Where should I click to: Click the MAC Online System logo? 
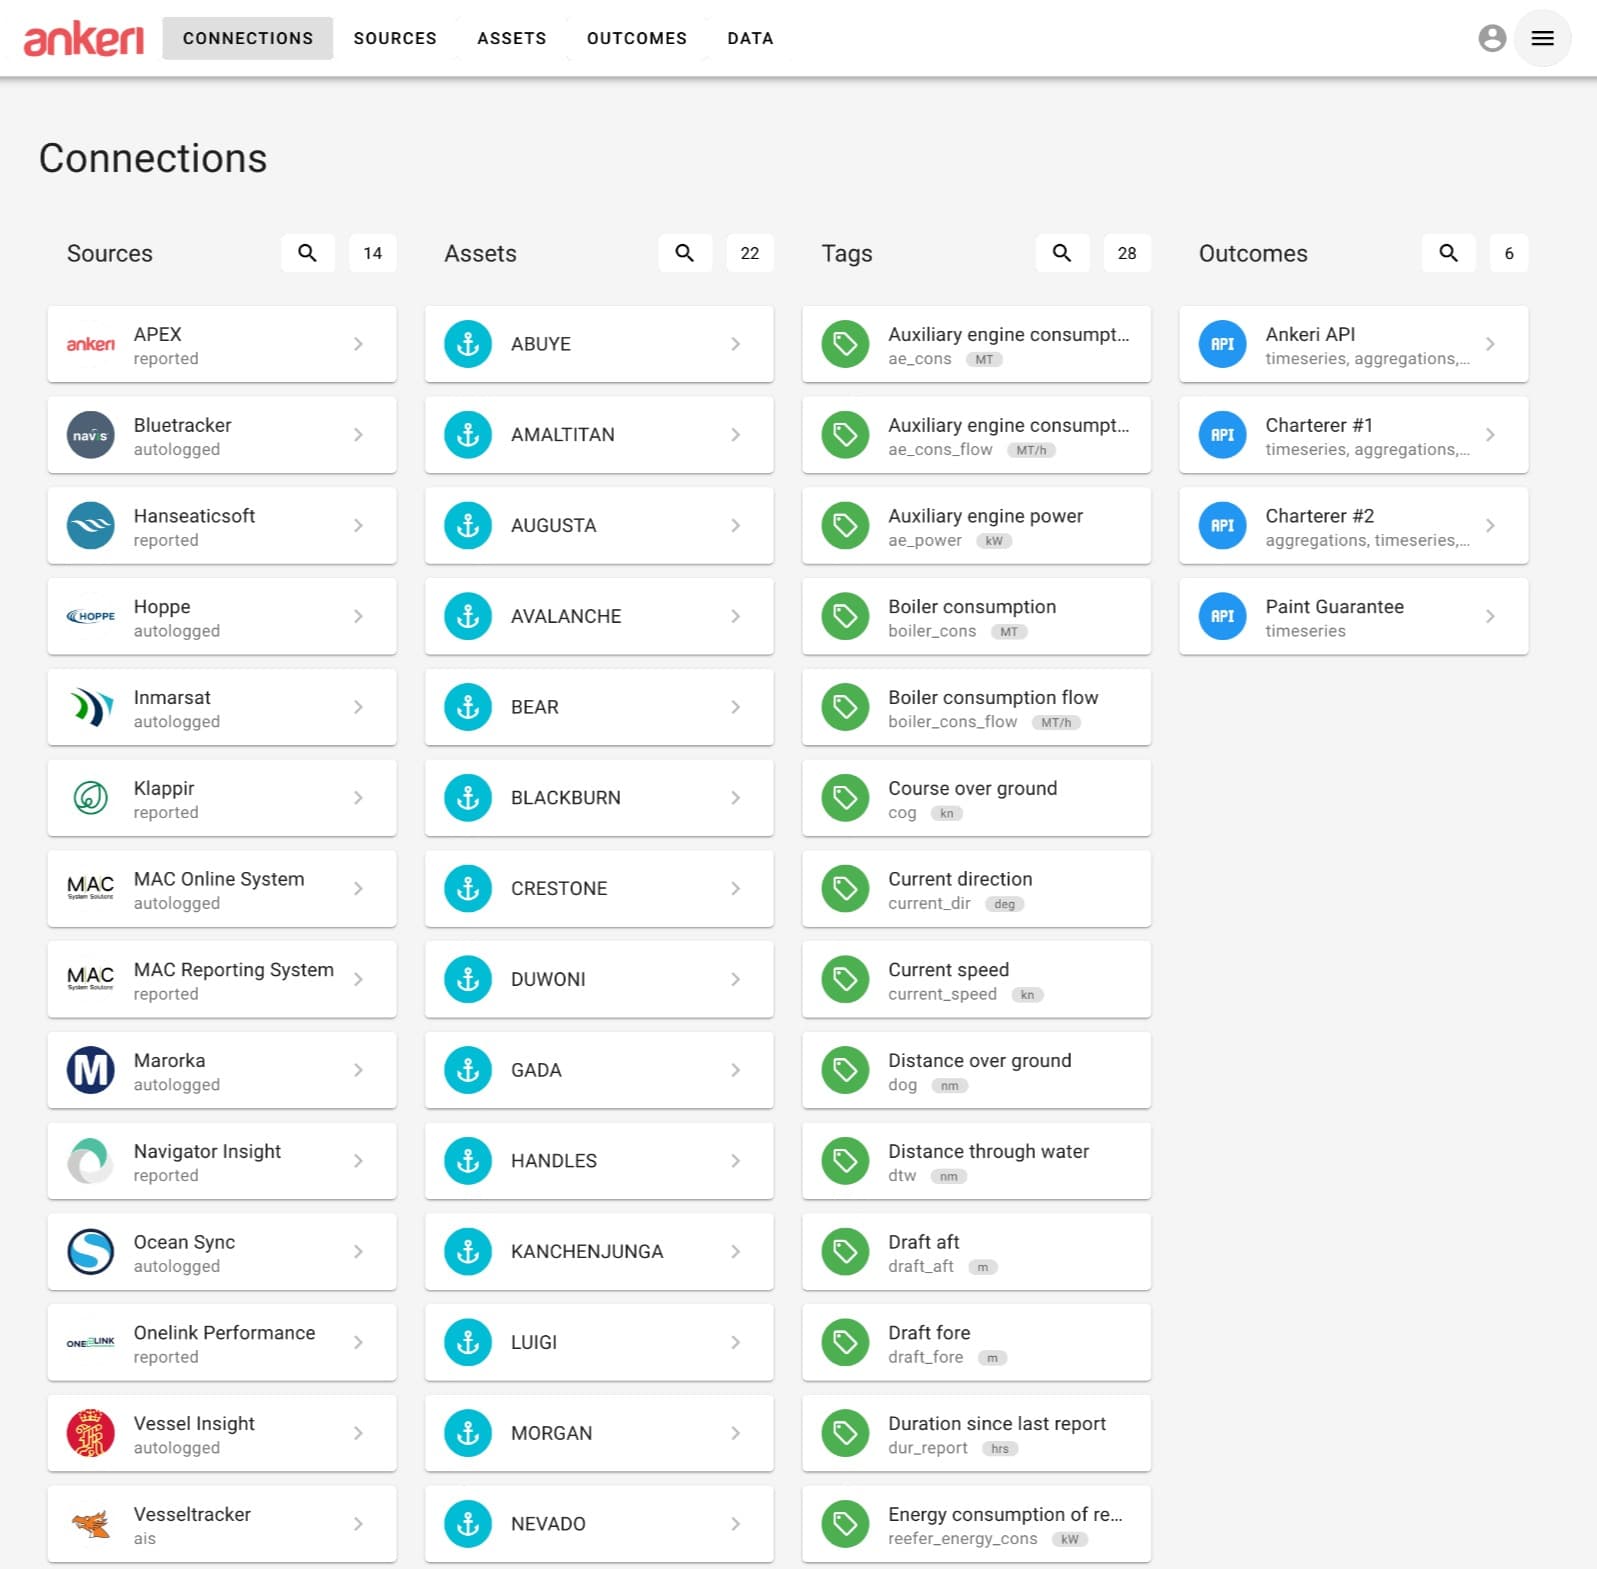tap(91, 888)
